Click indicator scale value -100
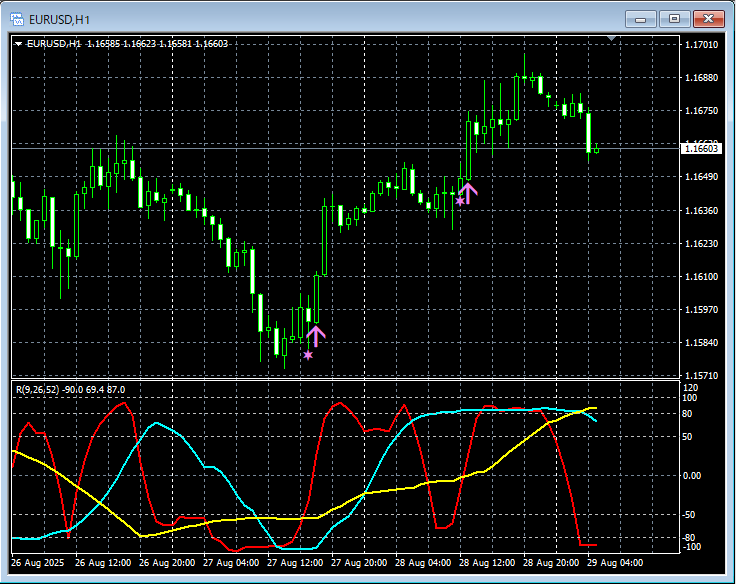 point(691,546)
